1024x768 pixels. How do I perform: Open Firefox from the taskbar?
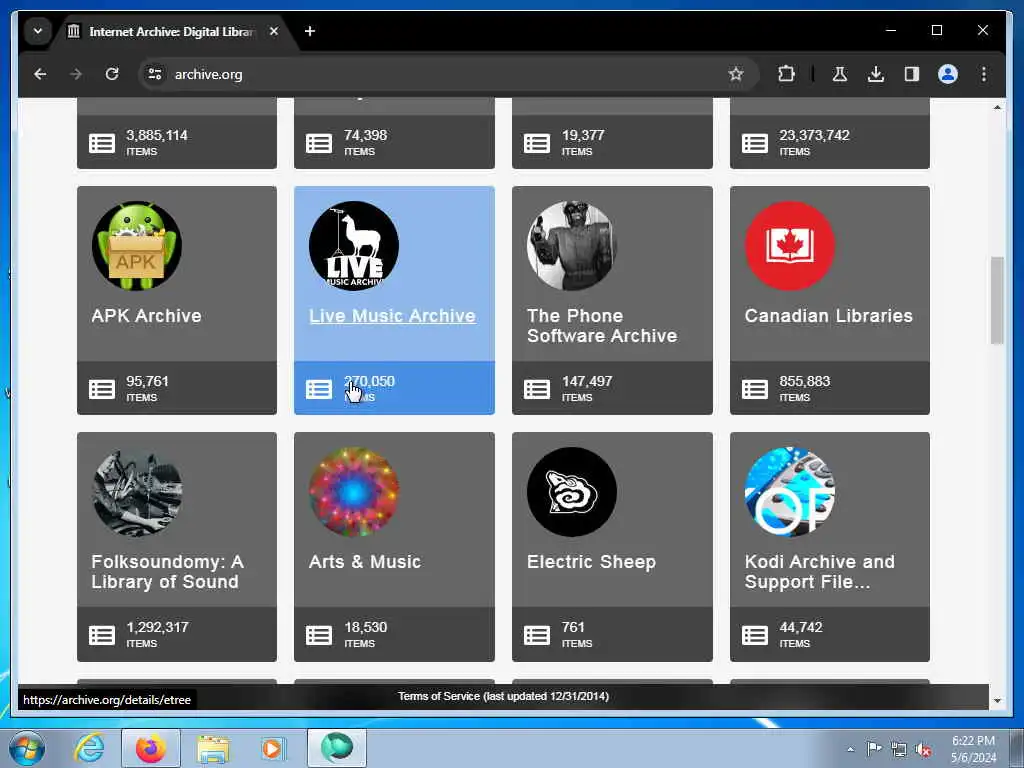click(x=151, y=748)
